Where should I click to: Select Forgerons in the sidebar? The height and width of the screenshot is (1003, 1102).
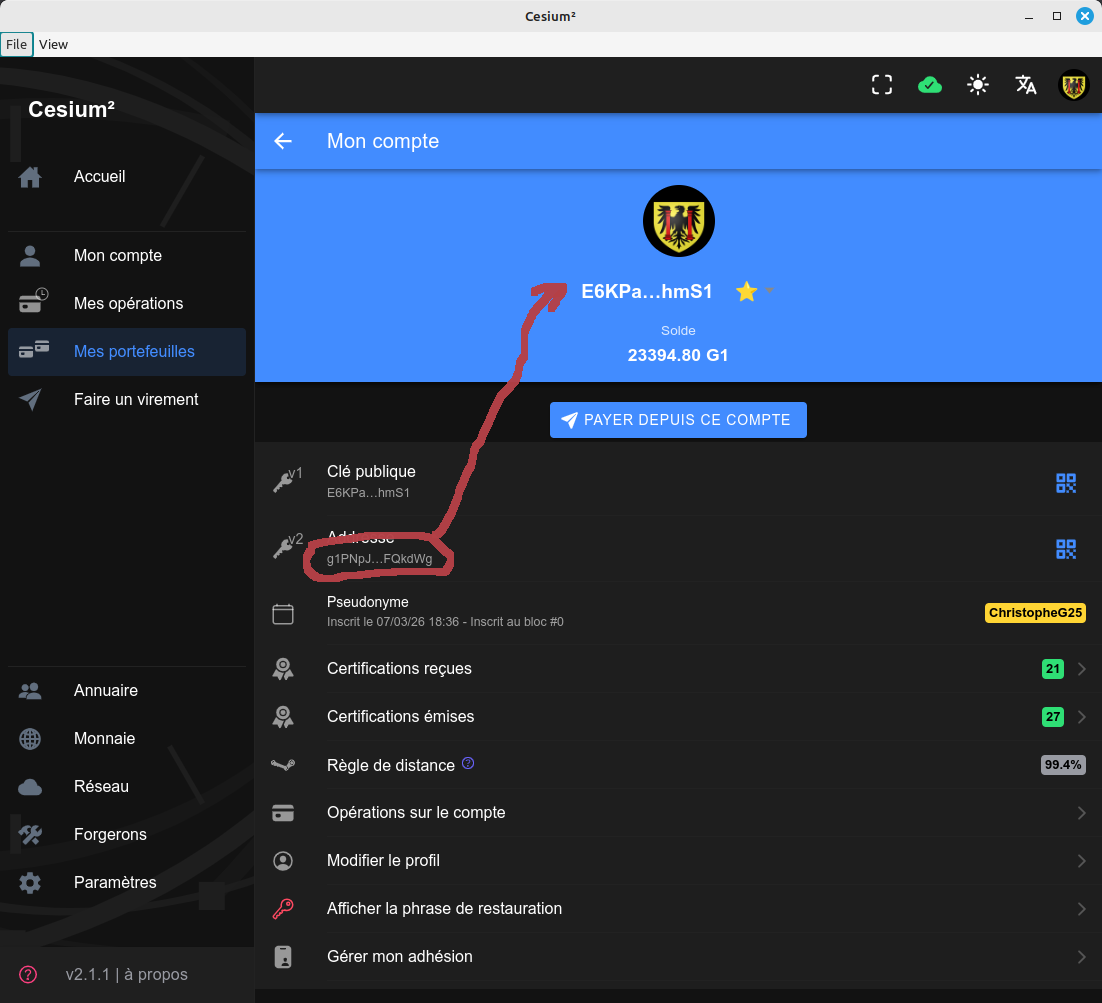pyautogui.click(x=110, y=834)
